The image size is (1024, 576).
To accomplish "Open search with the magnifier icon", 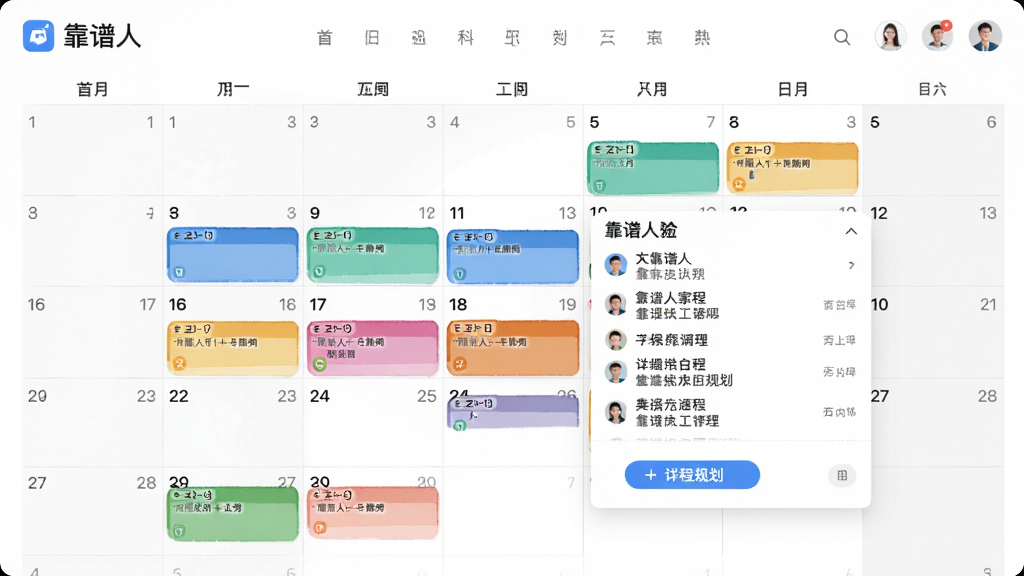I will (x=842, y=37).
